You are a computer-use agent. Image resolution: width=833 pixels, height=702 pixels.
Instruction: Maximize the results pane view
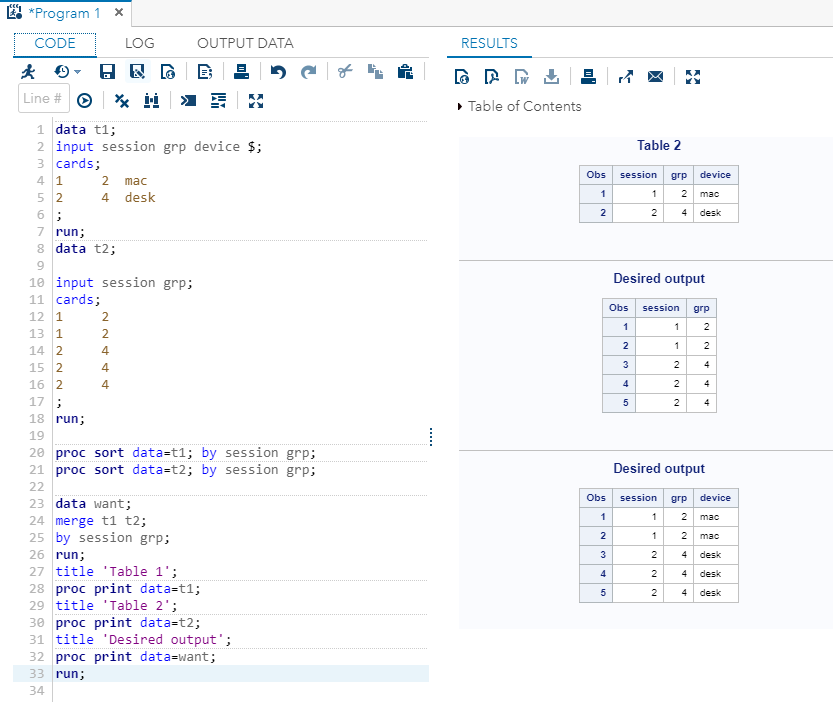coord(694,77)
